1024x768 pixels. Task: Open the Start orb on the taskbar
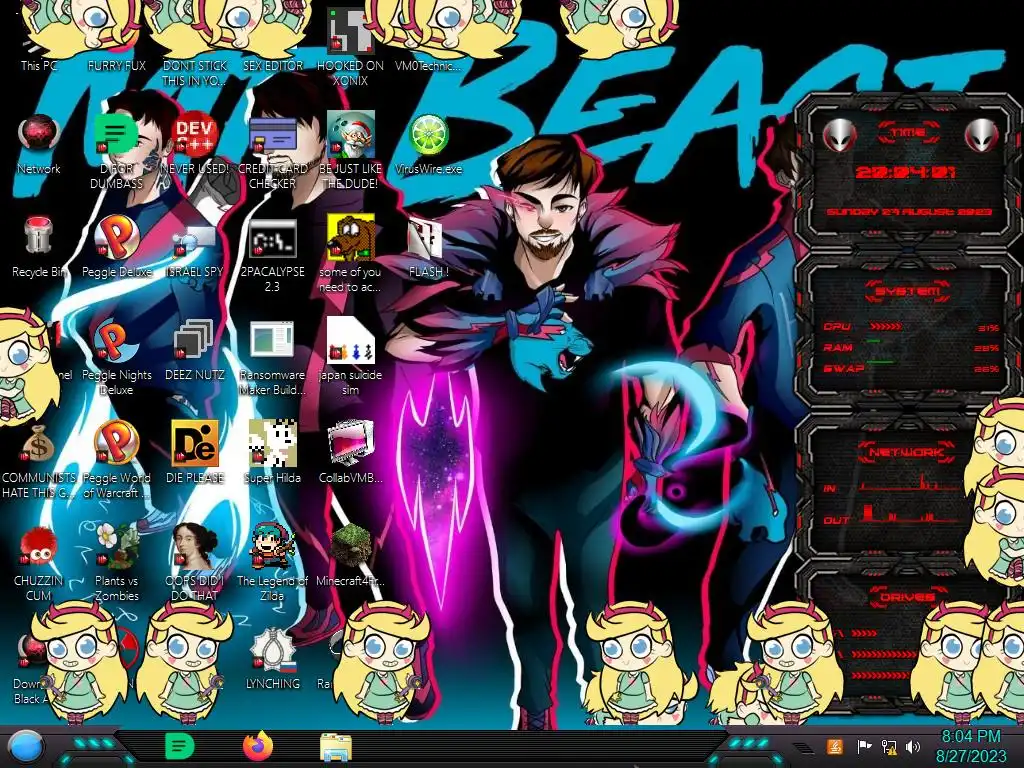(x=25, y=748)
